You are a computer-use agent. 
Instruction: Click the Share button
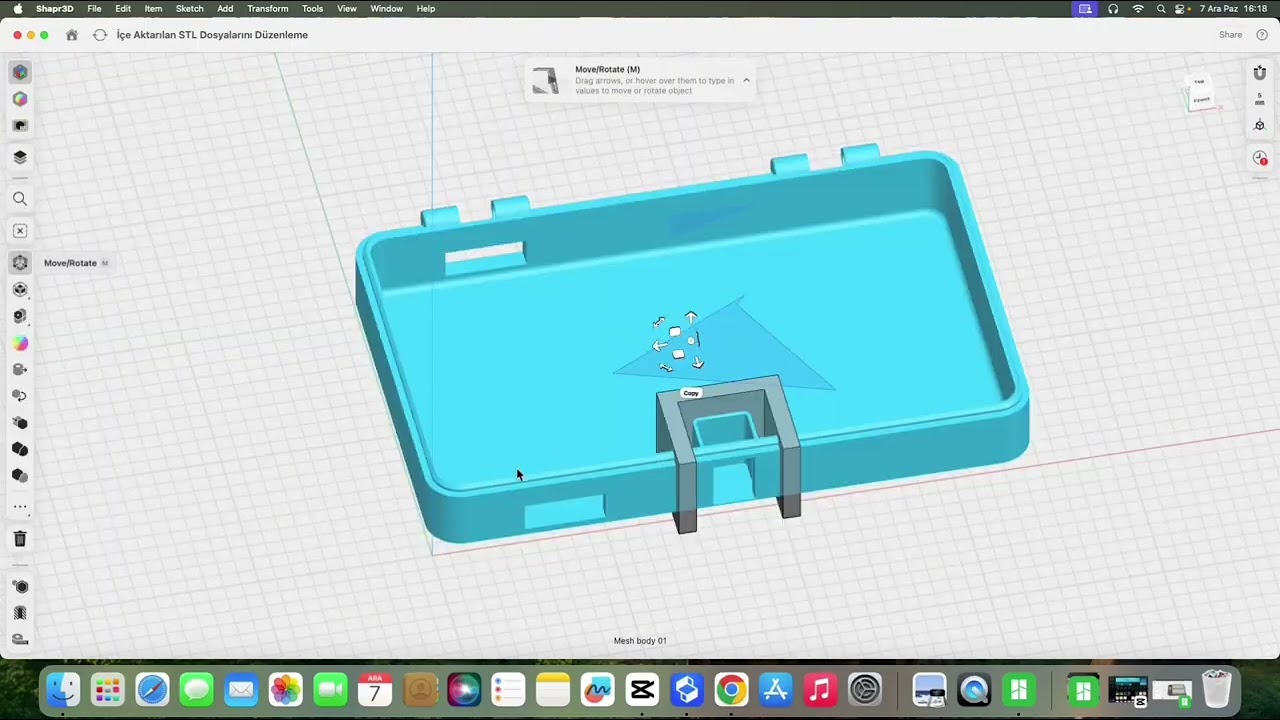click(1230, 35)
